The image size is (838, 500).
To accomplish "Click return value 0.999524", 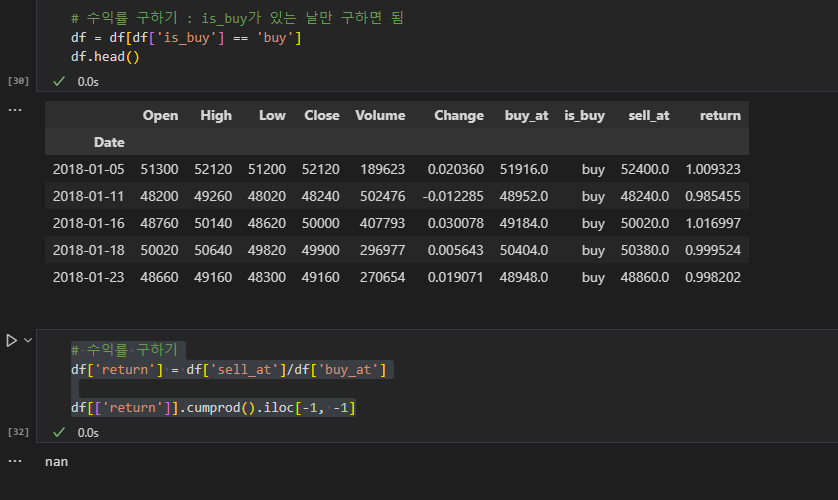I will (x=713, y=250).
